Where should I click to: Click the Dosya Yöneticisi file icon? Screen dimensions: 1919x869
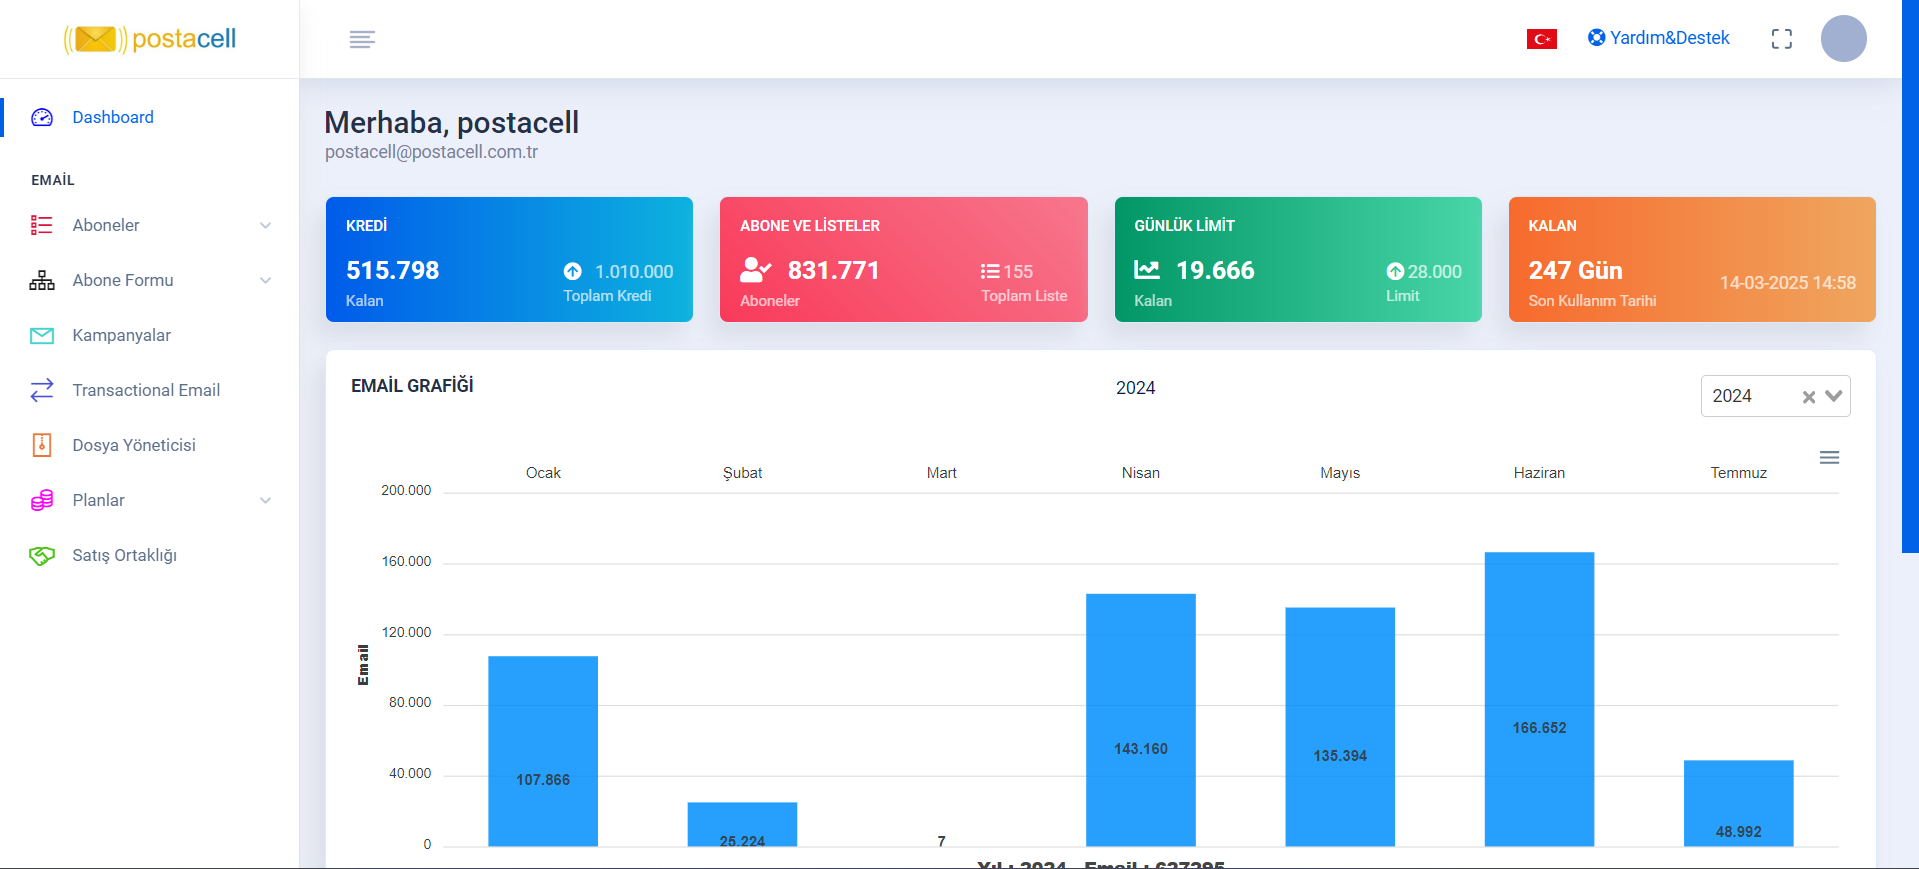42,445
